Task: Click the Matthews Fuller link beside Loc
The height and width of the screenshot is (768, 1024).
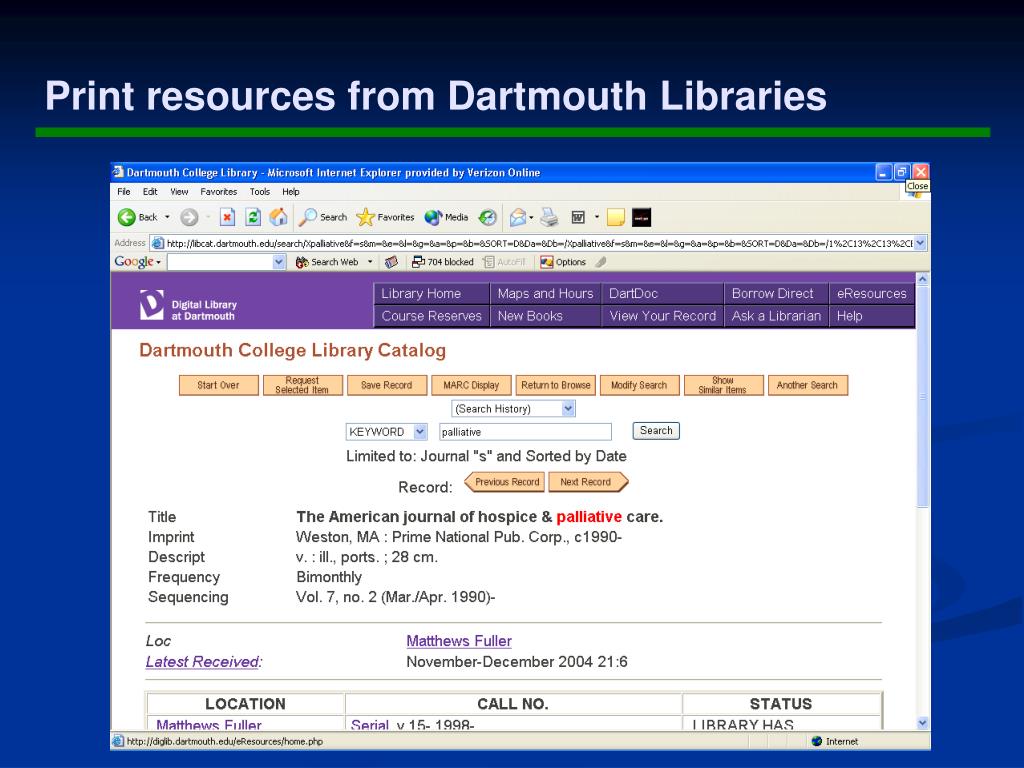Action: (458, 641)
